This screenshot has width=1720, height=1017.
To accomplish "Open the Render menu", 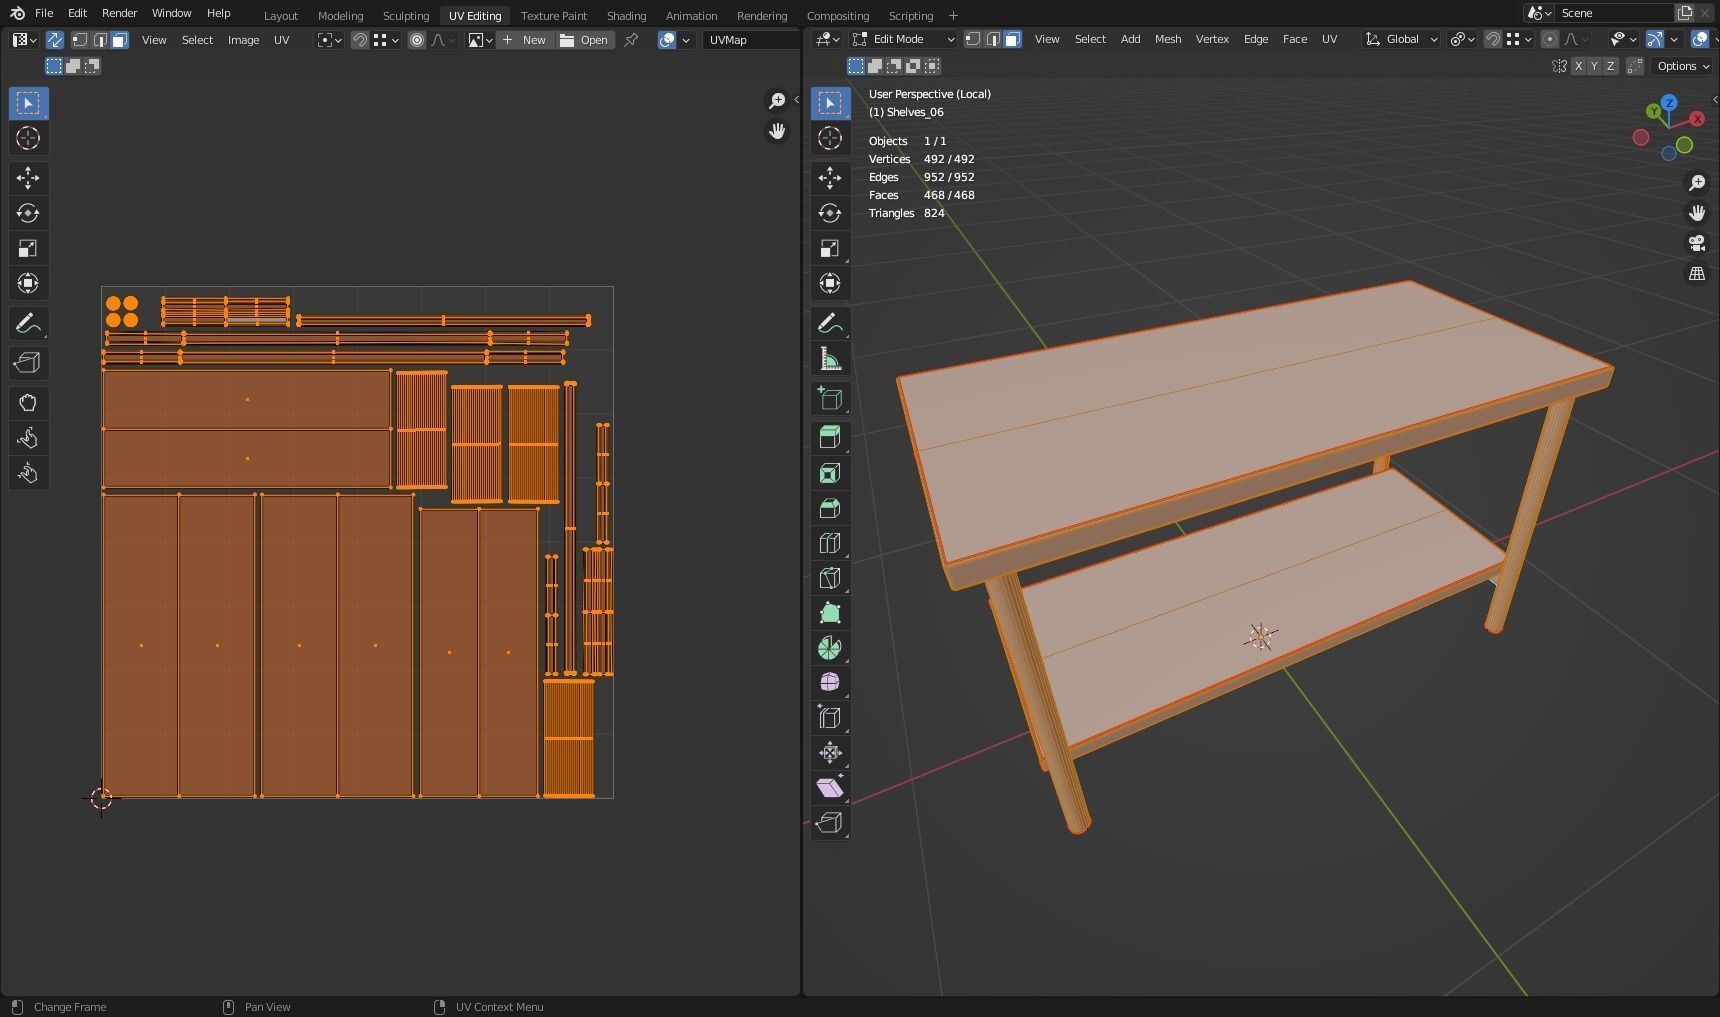I will [119, 13].
